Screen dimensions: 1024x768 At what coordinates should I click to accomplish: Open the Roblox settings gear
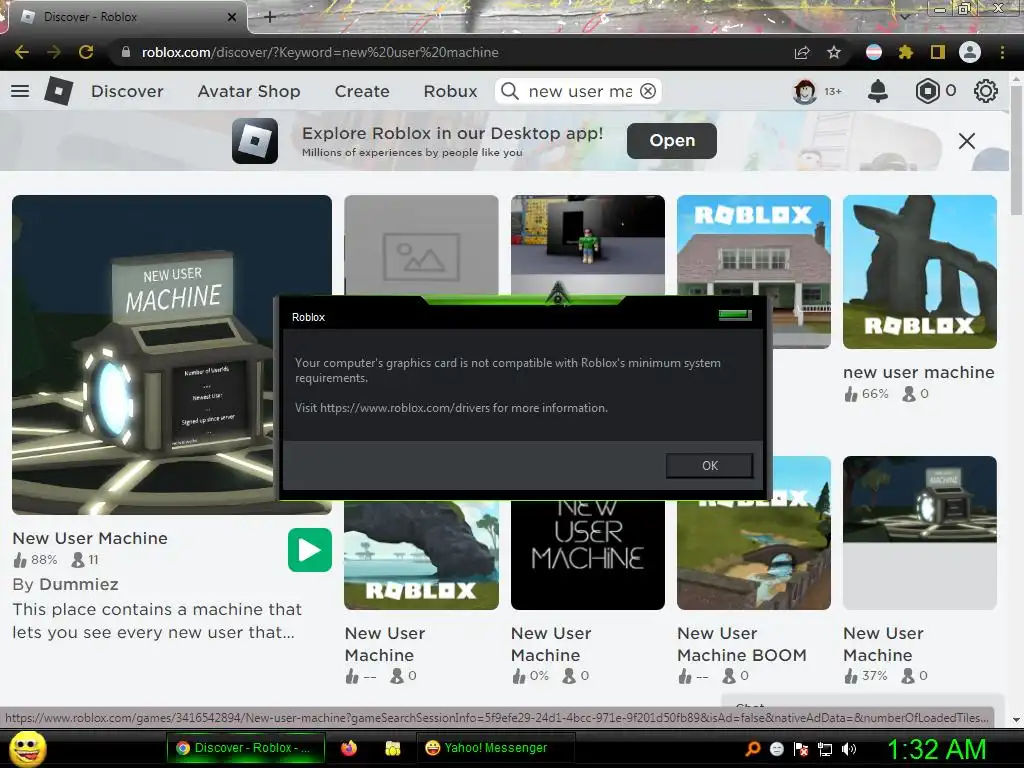tap(985, 91)
